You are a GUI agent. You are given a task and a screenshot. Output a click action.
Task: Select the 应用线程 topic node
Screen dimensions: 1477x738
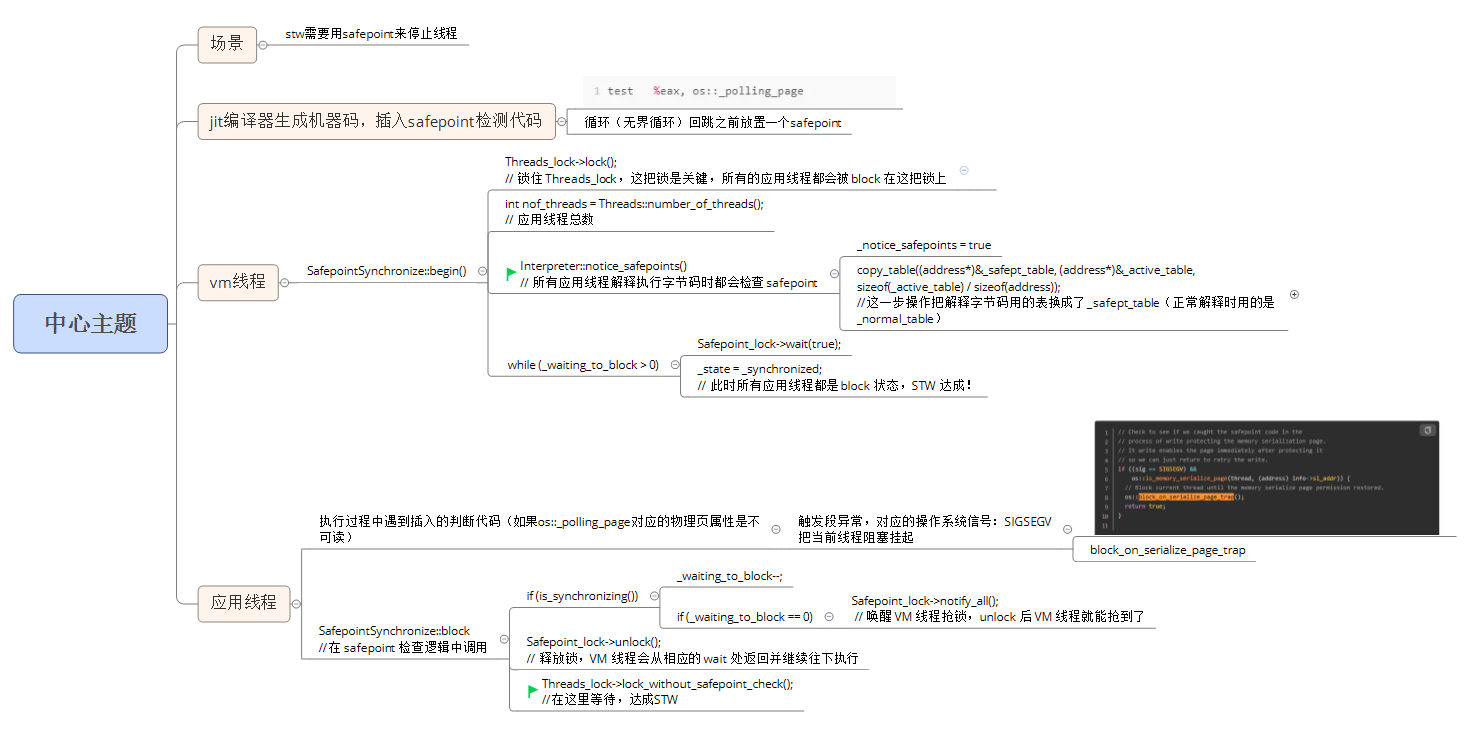(x=244, y=603)
